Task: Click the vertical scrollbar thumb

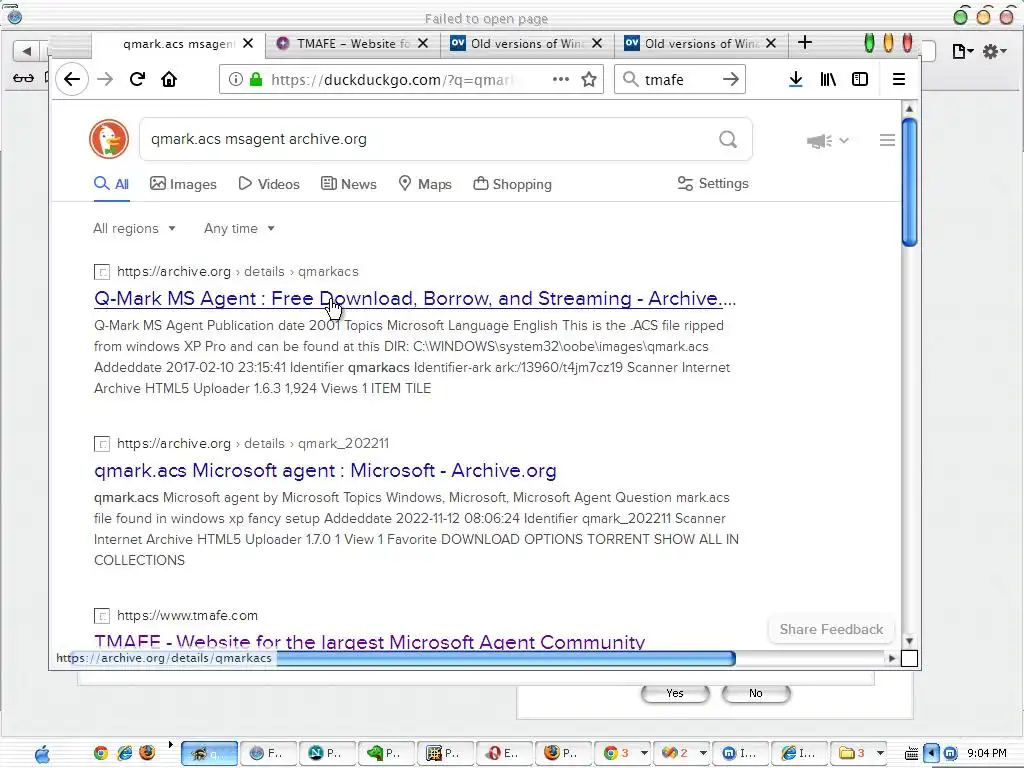Action: 909,182
